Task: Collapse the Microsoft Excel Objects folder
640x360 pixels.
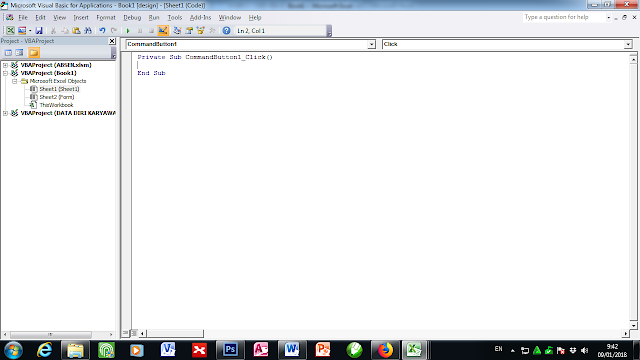Action: (14, 81)
